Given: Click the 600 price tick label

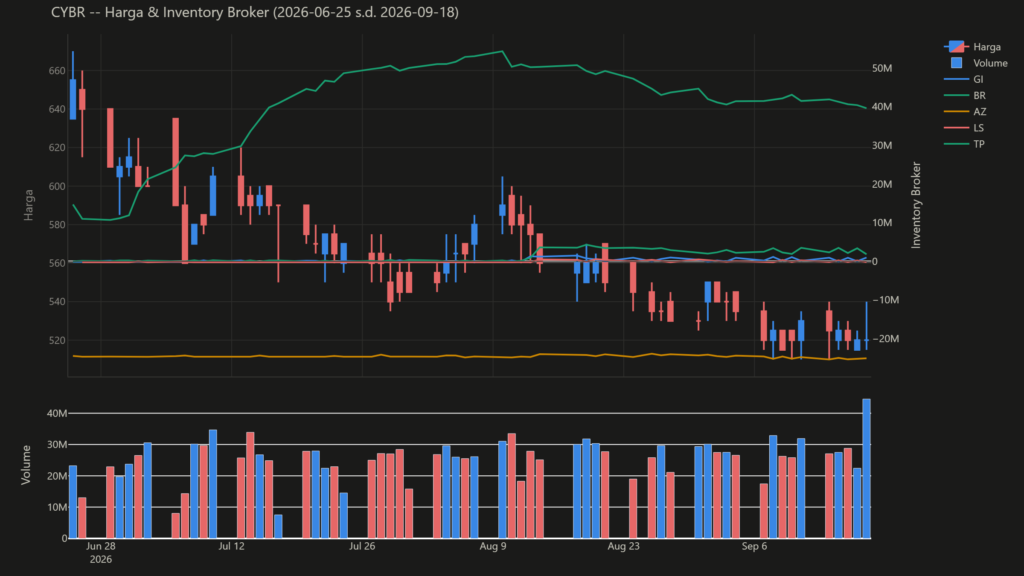Looking at the screenshot, I should coord(57,186).
